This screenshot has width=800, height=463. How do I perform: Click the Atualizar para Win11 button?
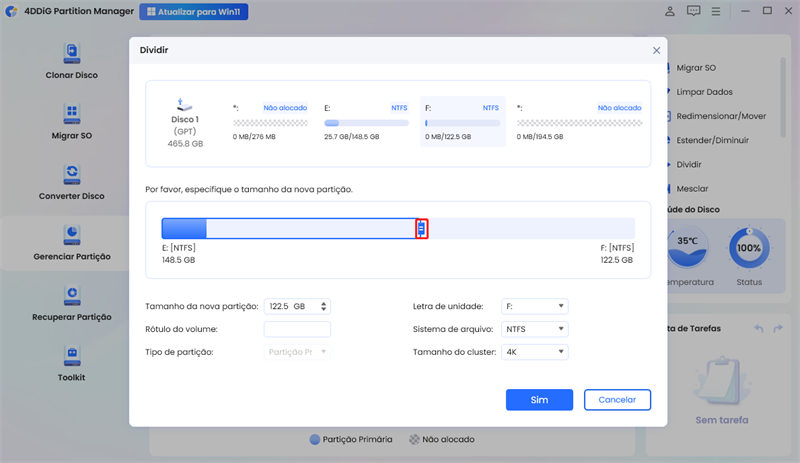tap(194, 12)
